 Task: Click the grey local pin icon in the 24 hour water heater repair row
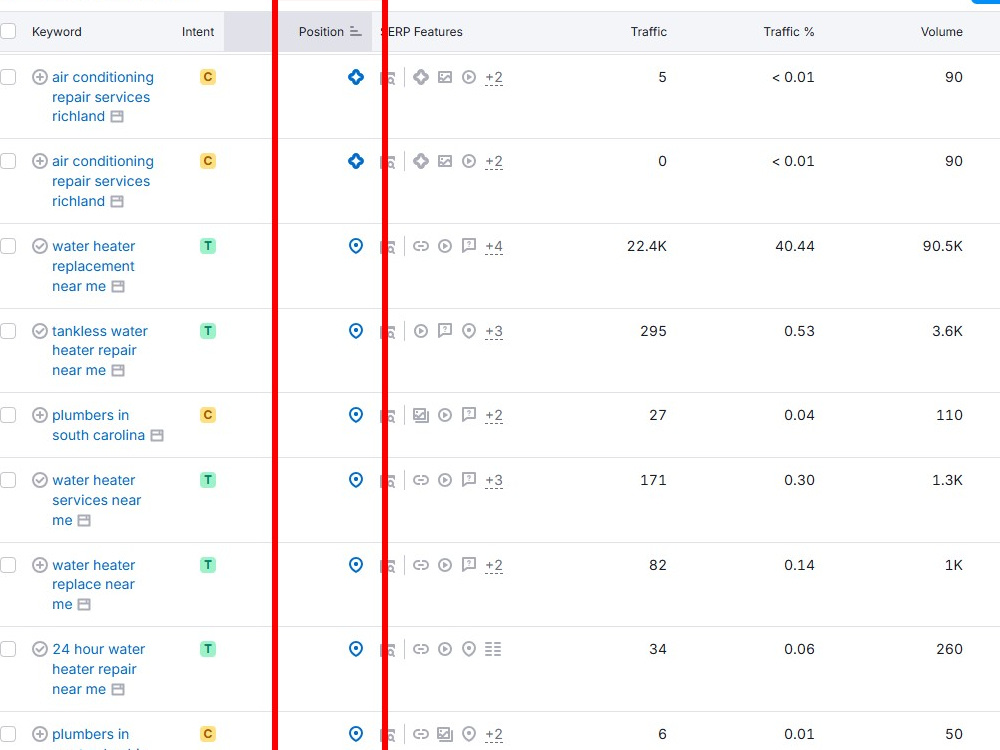click(469, 649)
